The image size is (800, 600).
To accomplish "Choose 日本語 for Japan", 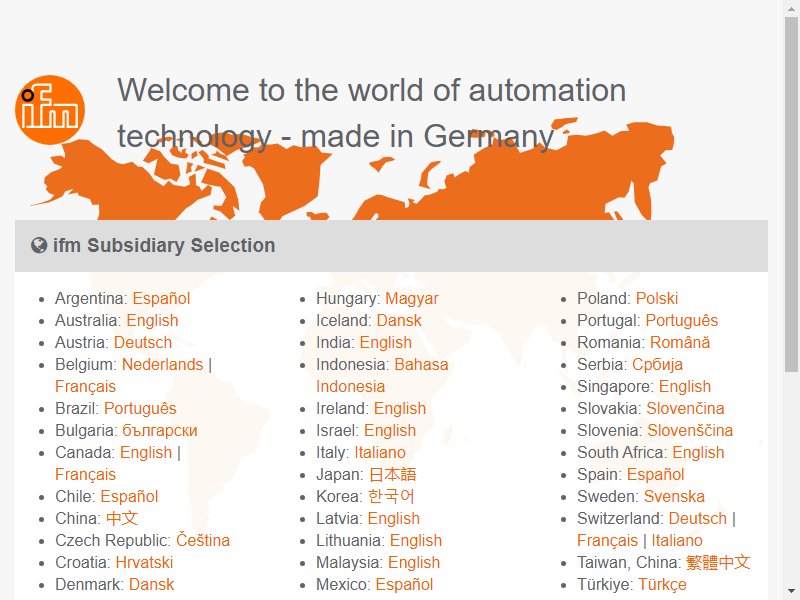I will pos(392,474).
